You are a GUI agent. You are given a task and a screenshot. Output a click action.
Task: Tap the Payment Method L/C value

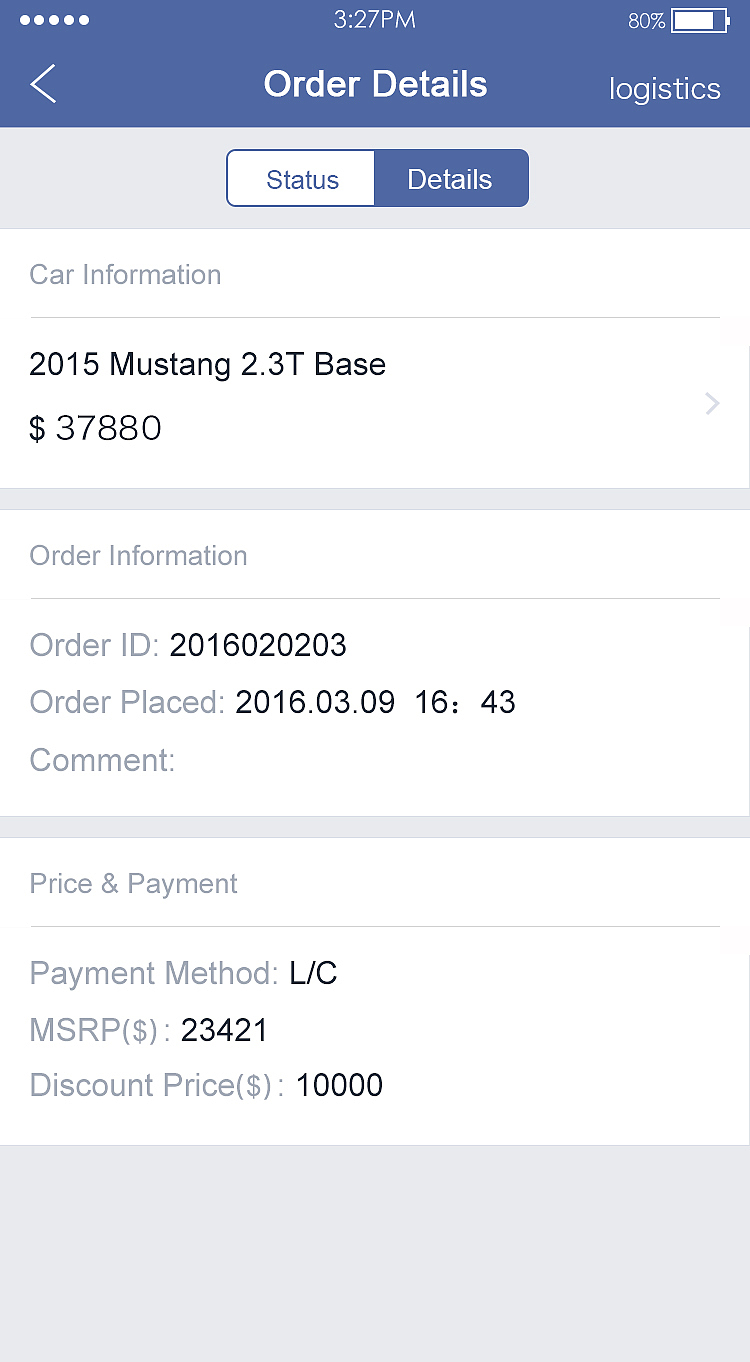click(x=313, y=973)
